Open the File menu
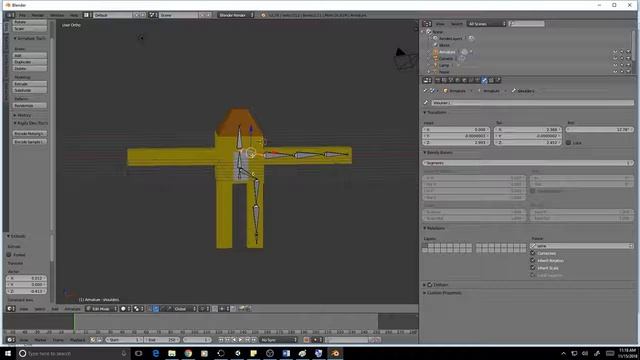The width and height of the screenshot is (640, 360). (22, 15)
